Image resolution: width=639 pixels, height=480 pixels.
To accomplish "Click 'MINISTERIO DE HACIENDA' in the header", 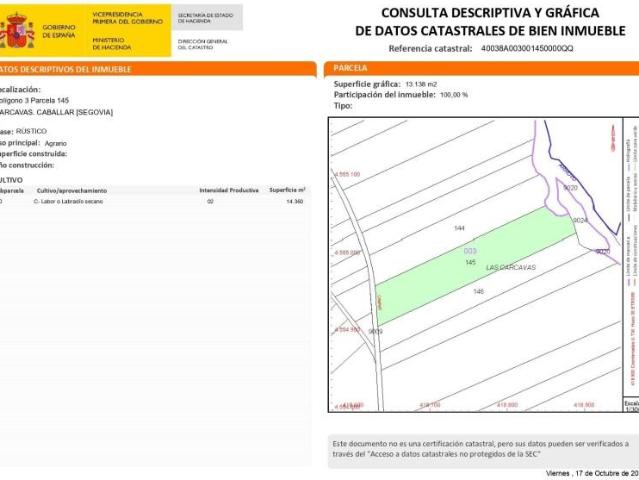I will tap(112, 44).
